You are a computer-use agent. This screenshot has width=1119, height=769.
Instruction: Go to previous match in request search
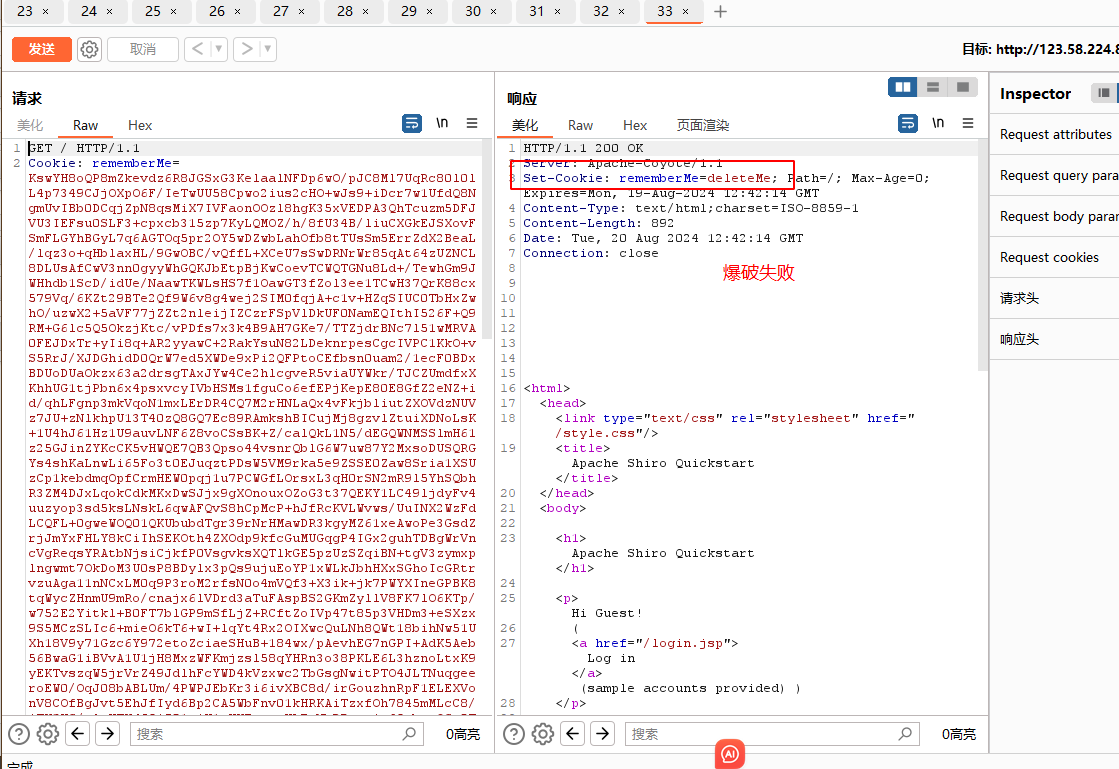(x=78, y=734)
